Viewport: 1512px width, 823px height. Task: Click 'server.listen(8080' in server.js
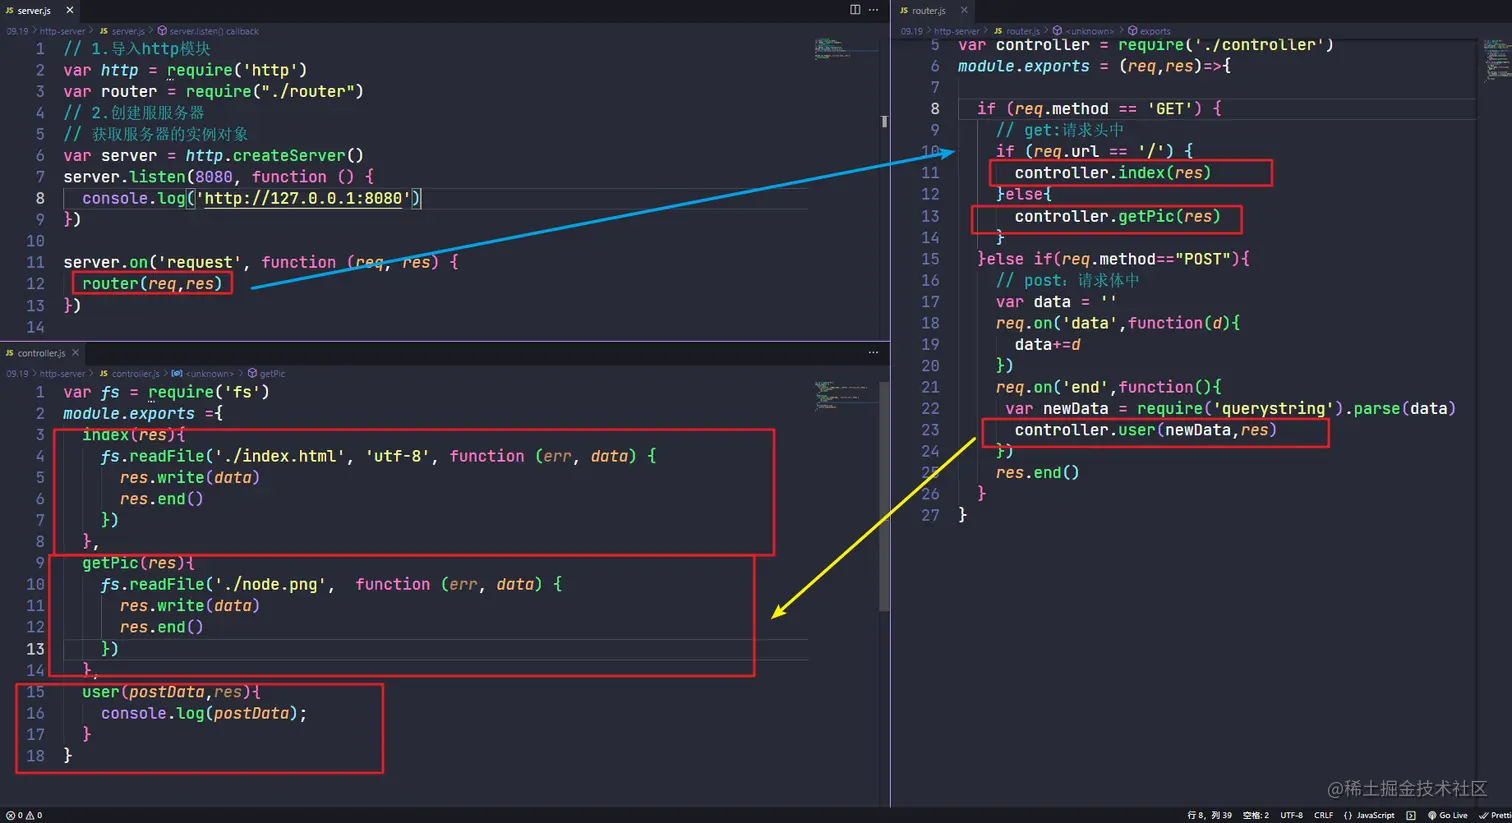point(148,177)
